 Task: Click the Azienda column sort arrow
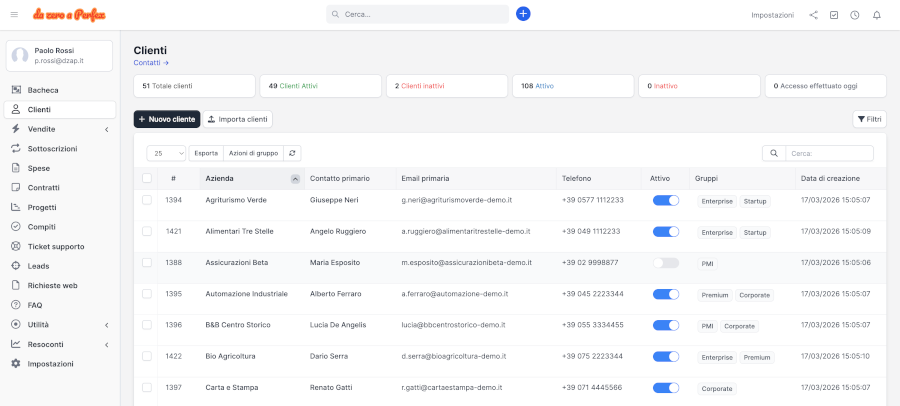[295, 179]
